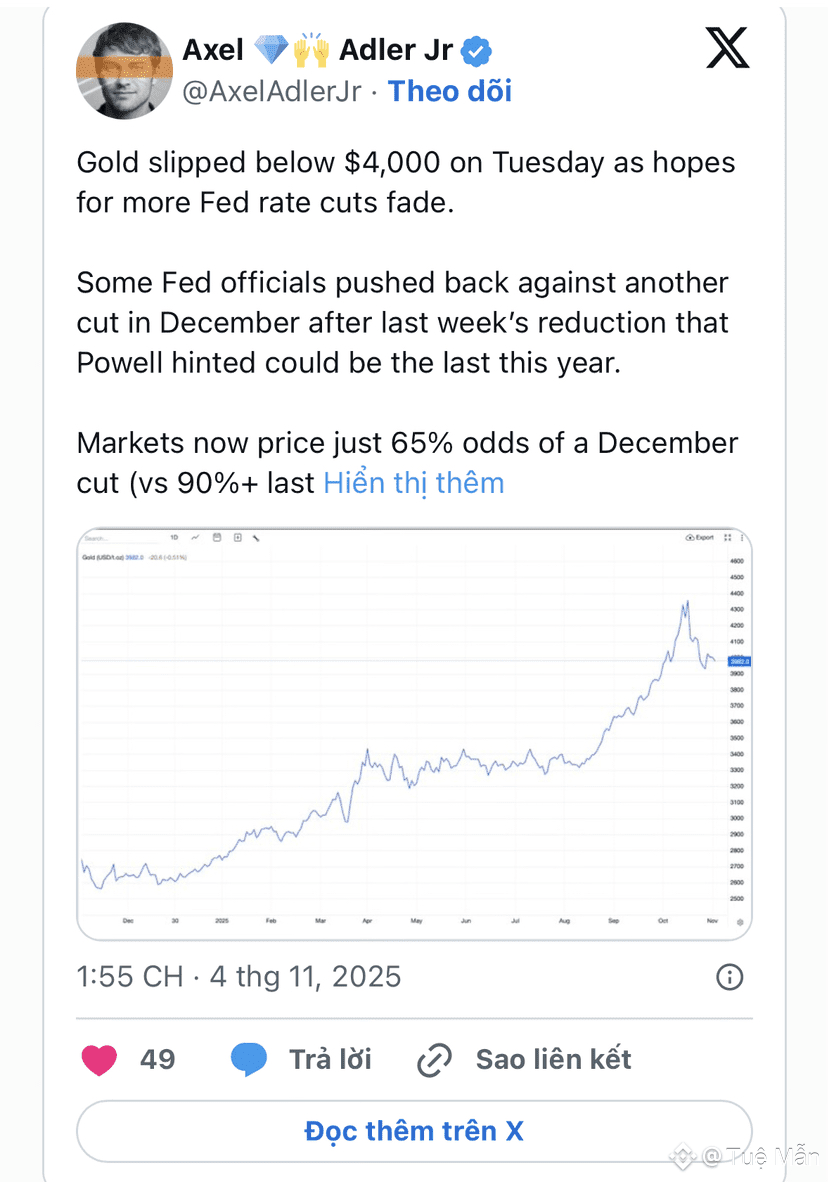
Task: Expand the post with Hiển thị thêm
Action: pos(413,483)
